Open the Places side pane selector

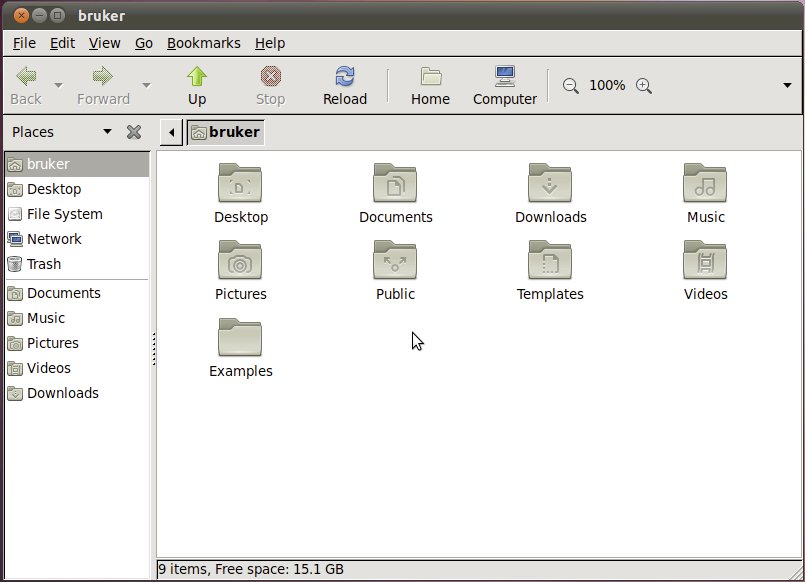(62, 132)
